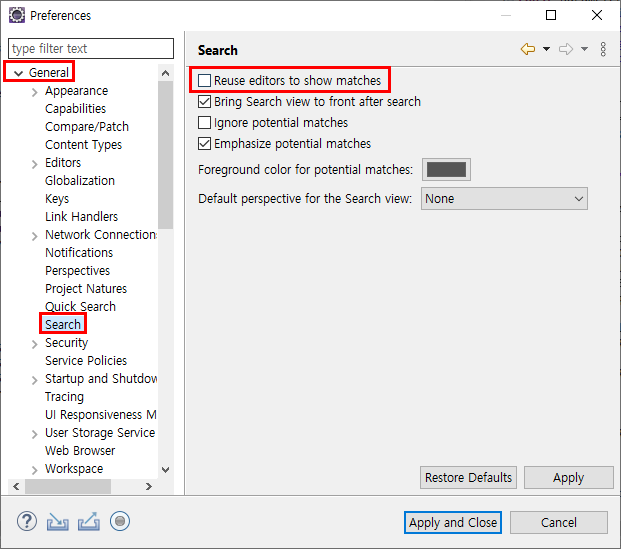Viewport: 621px width, 549px height.
Task: Pick foreground color for potential matches
Action: pos(446,170)
